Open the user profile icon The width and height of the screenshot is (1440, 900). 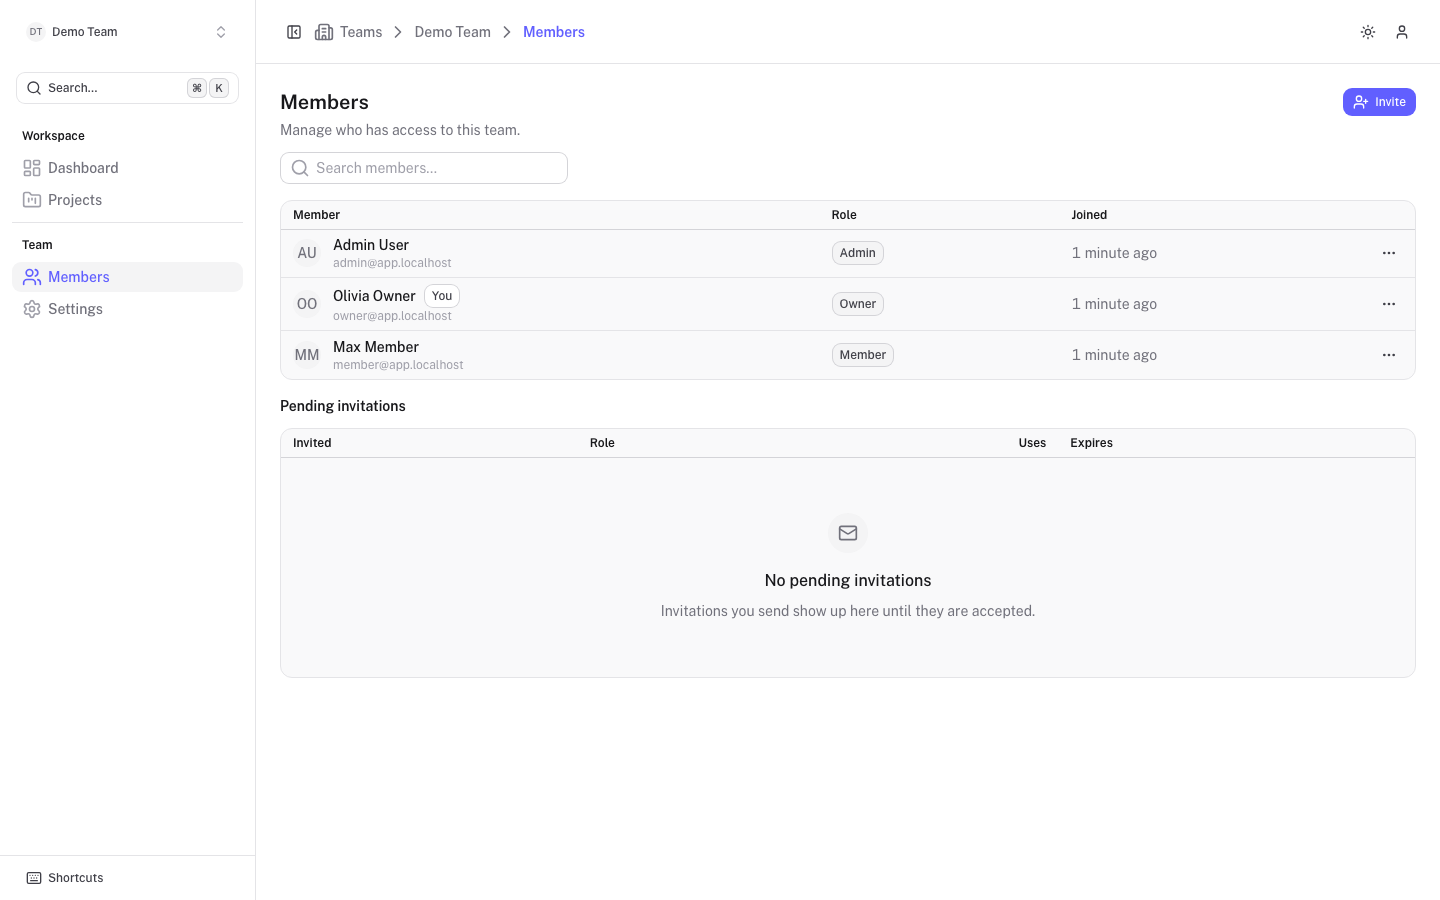click(x=1402, y=32)
